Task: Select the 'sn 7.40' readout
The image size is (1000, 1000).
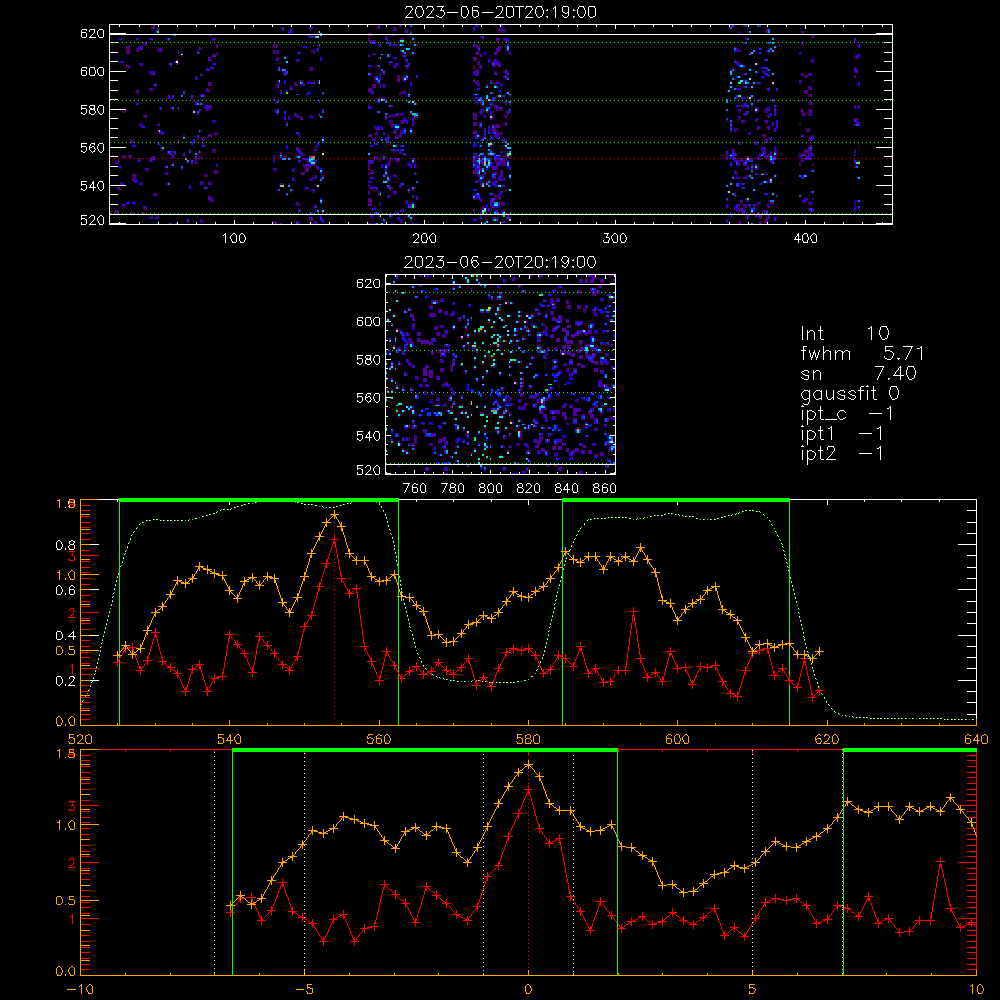Action: pyautogui.click(x=858, y=373)
